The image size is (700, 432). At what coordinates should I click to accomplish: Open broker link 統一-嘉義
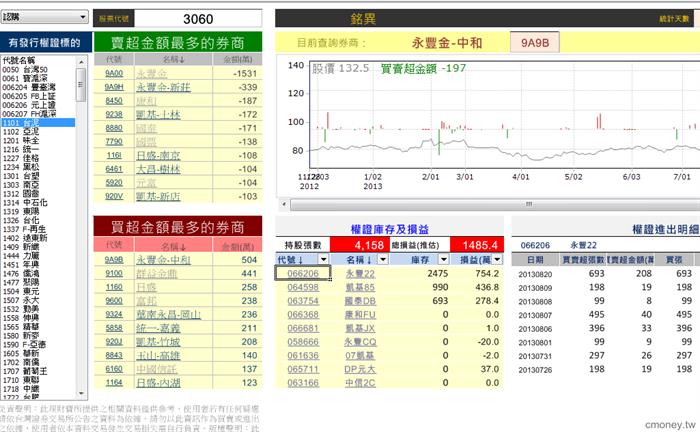pyautogui.click(x=158, y=328)
